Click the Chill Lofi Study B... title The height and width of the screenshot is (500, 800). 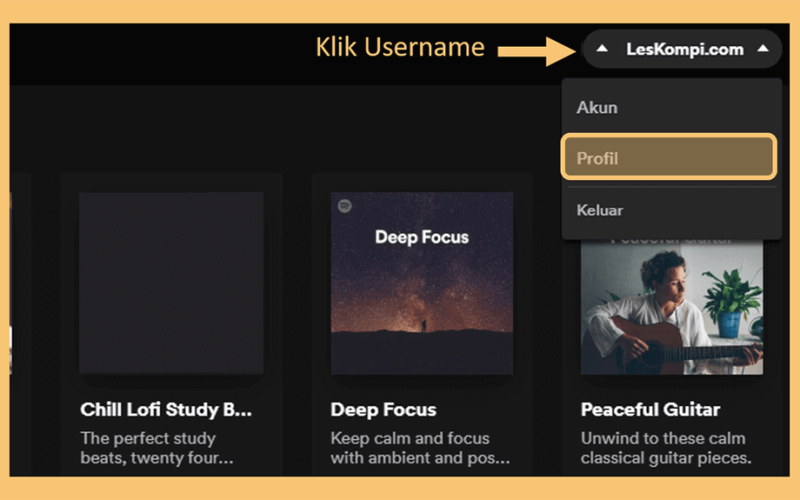pyautogui.click(x=166, y=410)
